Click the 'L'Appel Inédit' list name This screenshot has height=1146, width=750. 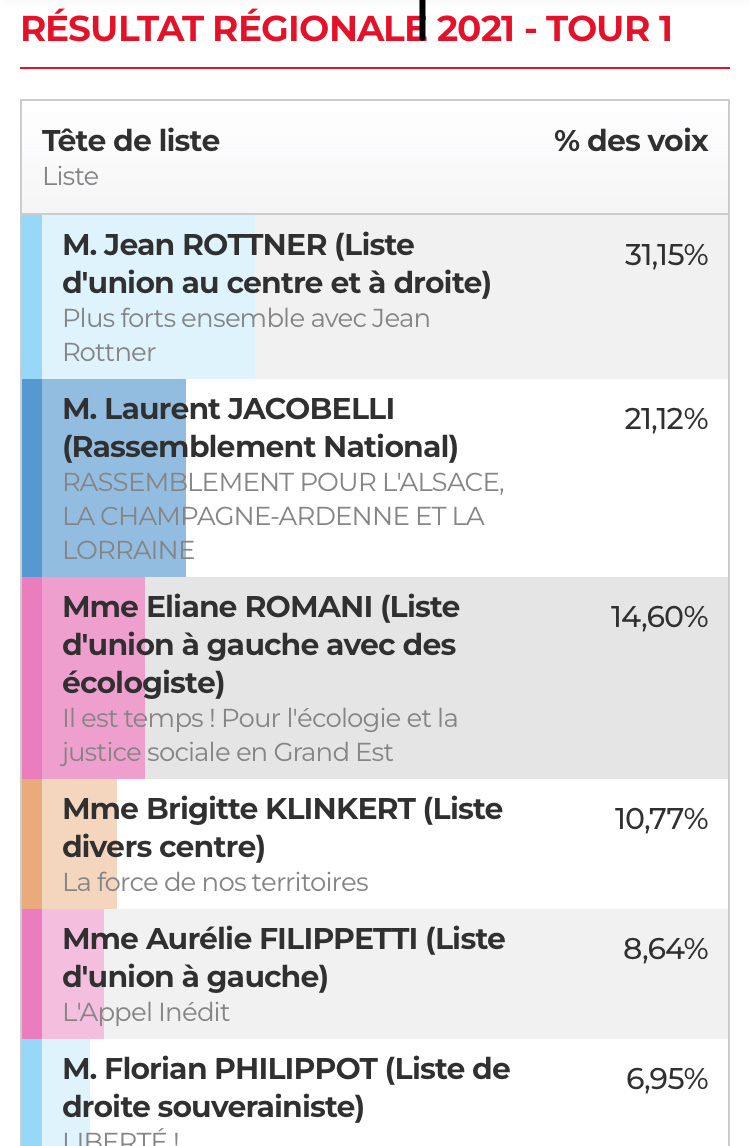coord(146,1012)
